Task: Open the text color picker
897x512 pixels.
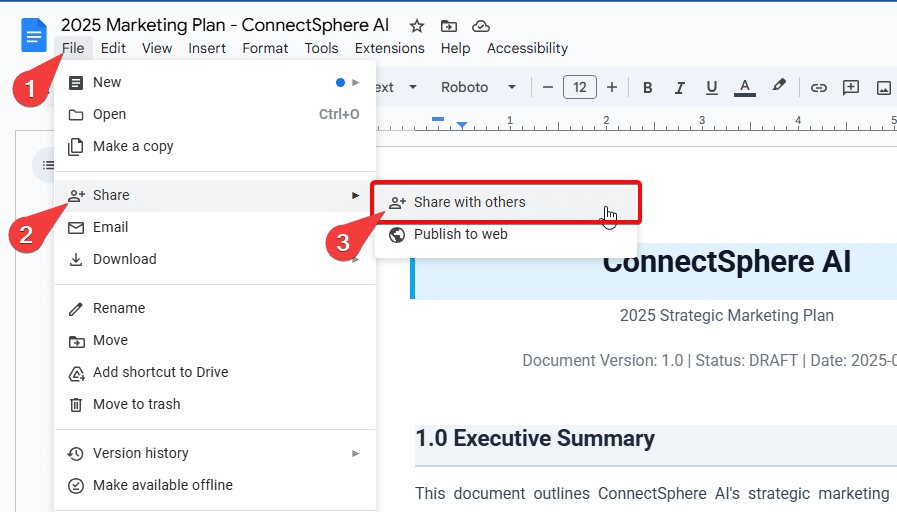Action: [744, 88]
